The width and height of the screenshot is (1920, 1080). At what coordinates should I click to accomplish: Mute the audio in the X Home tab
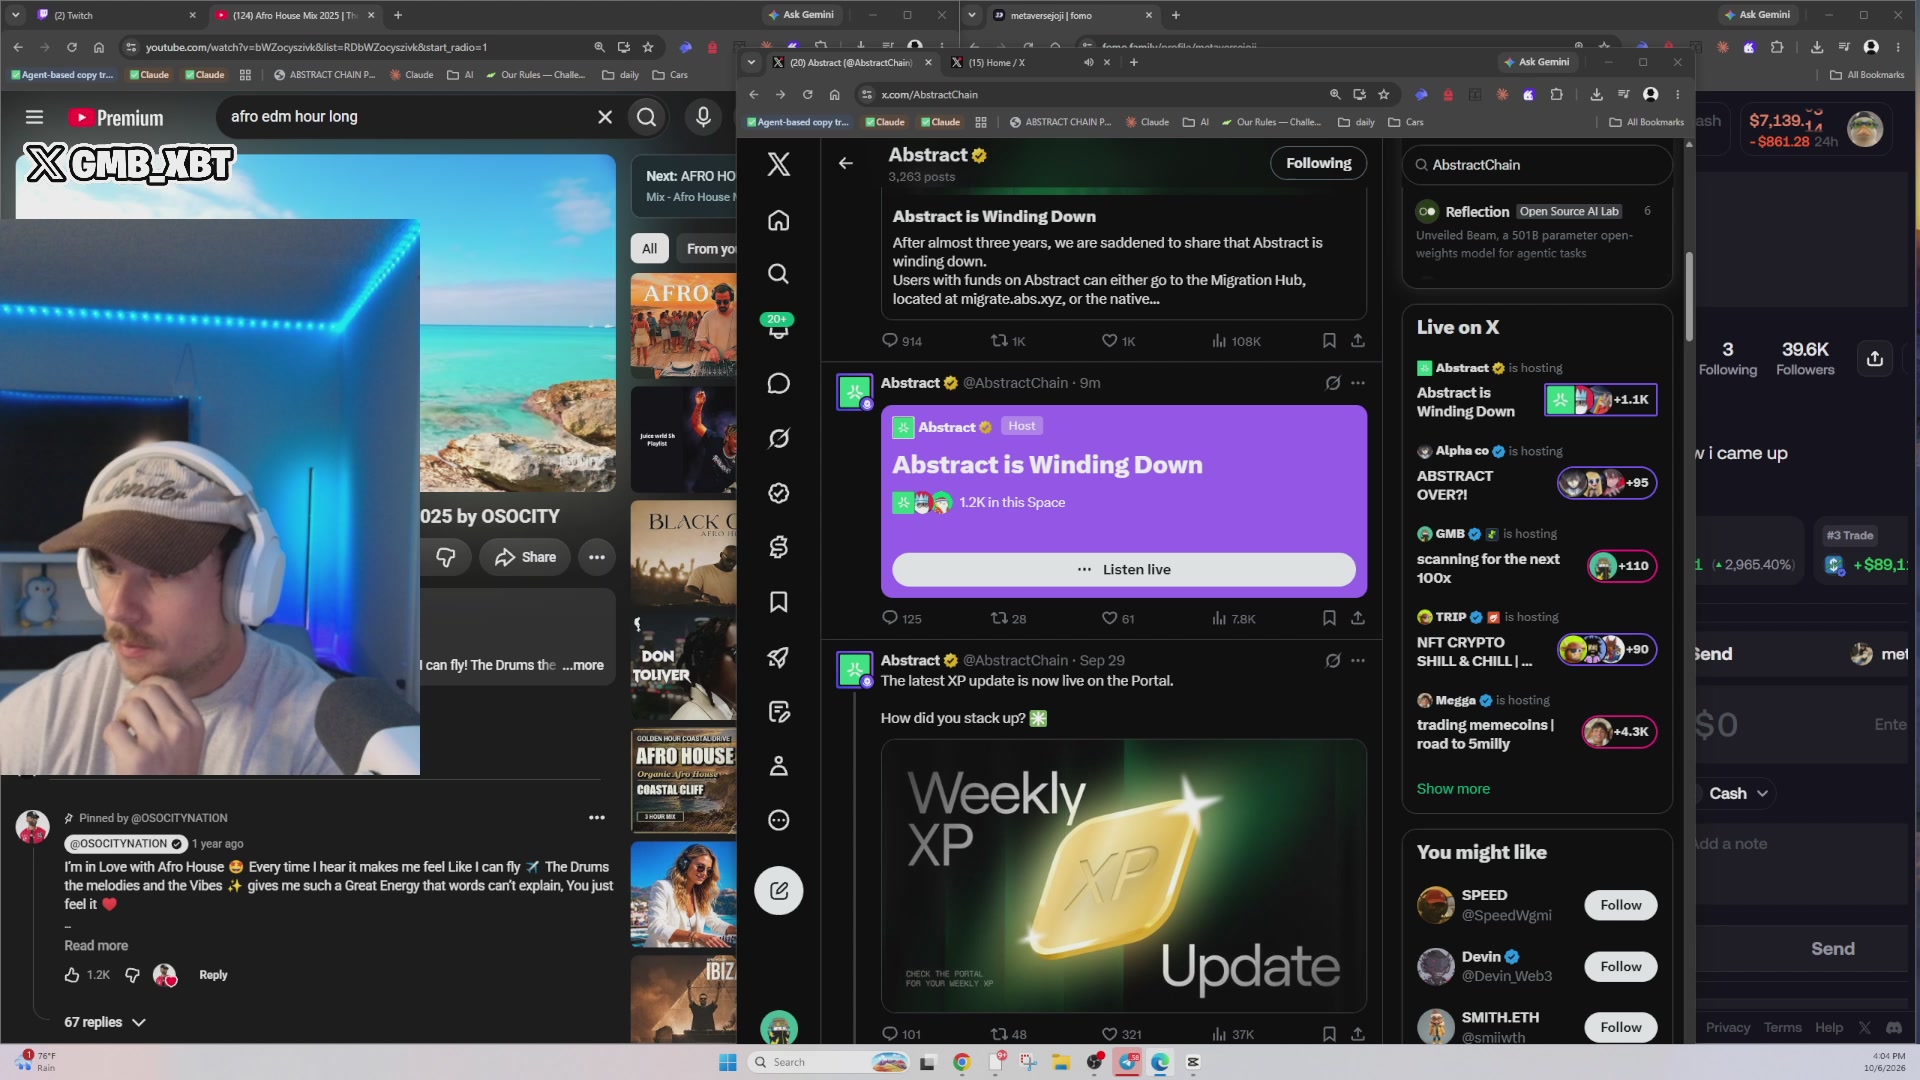pyautogui.click(x=1089, y=62)
